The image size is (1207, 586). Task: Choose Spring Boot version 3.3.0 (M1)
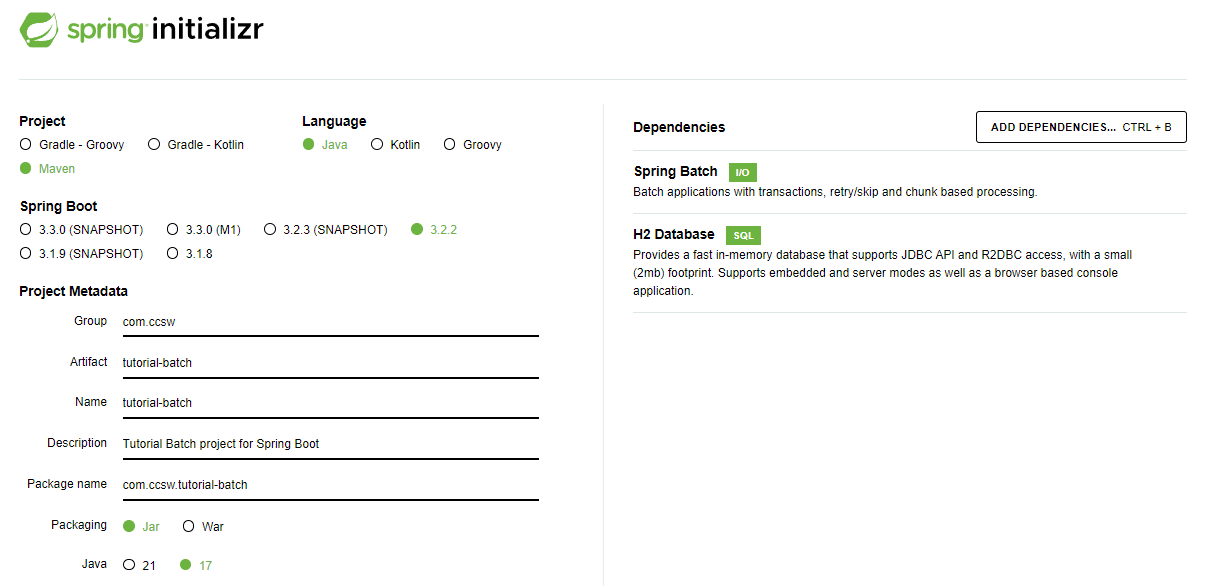173,230
